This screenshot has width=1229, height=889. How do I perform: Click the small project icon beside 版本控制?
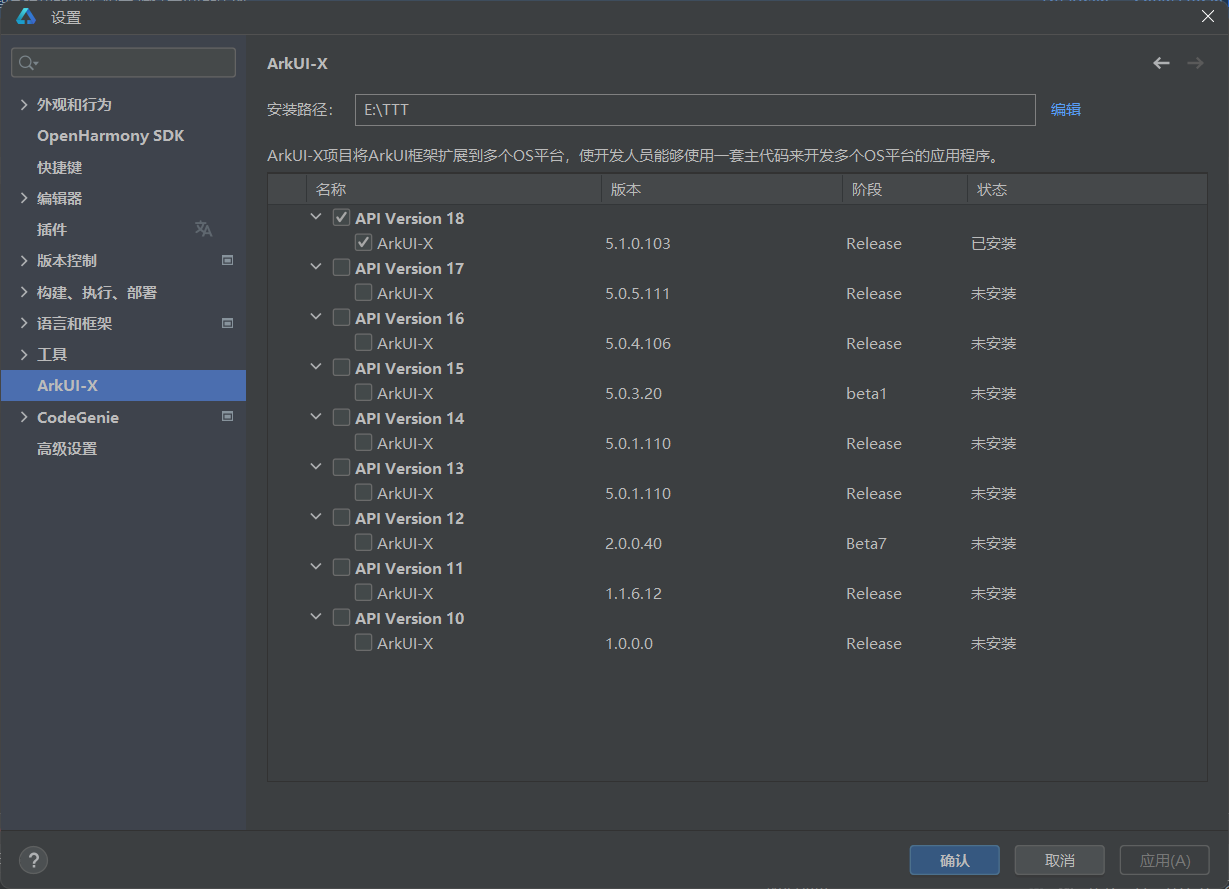click(x=227, y=260)
